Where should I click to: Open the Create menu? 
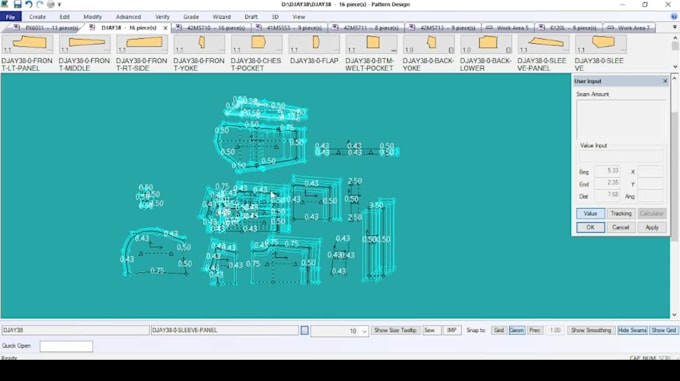(37, 17)
